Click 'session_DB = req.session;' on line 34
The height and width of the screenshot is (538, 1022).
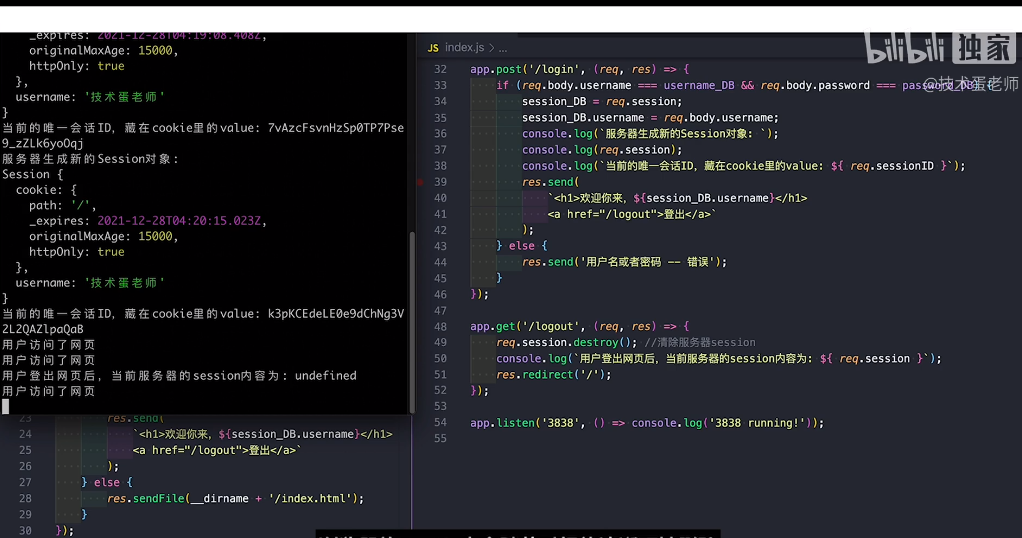click(602, 102)
